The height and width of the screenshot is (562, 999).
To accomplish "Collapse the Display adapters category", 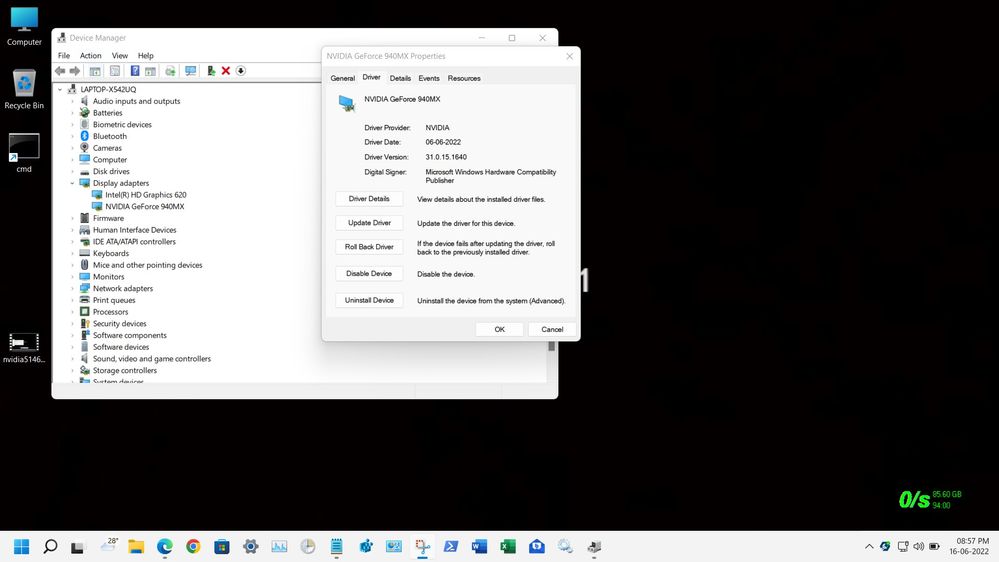I will pyautogui.click(x=72, y=184).
